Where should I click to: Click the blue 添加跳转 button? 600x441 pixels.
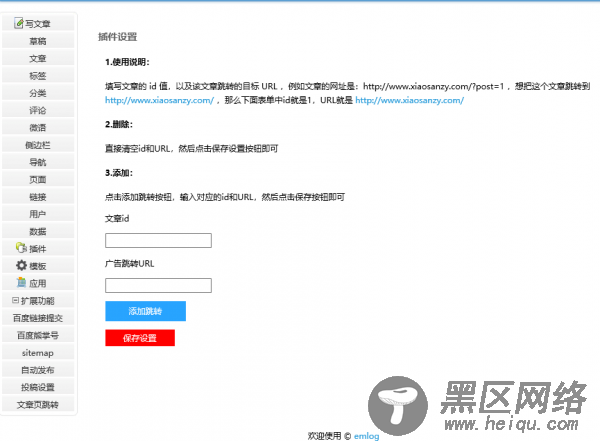145,311
